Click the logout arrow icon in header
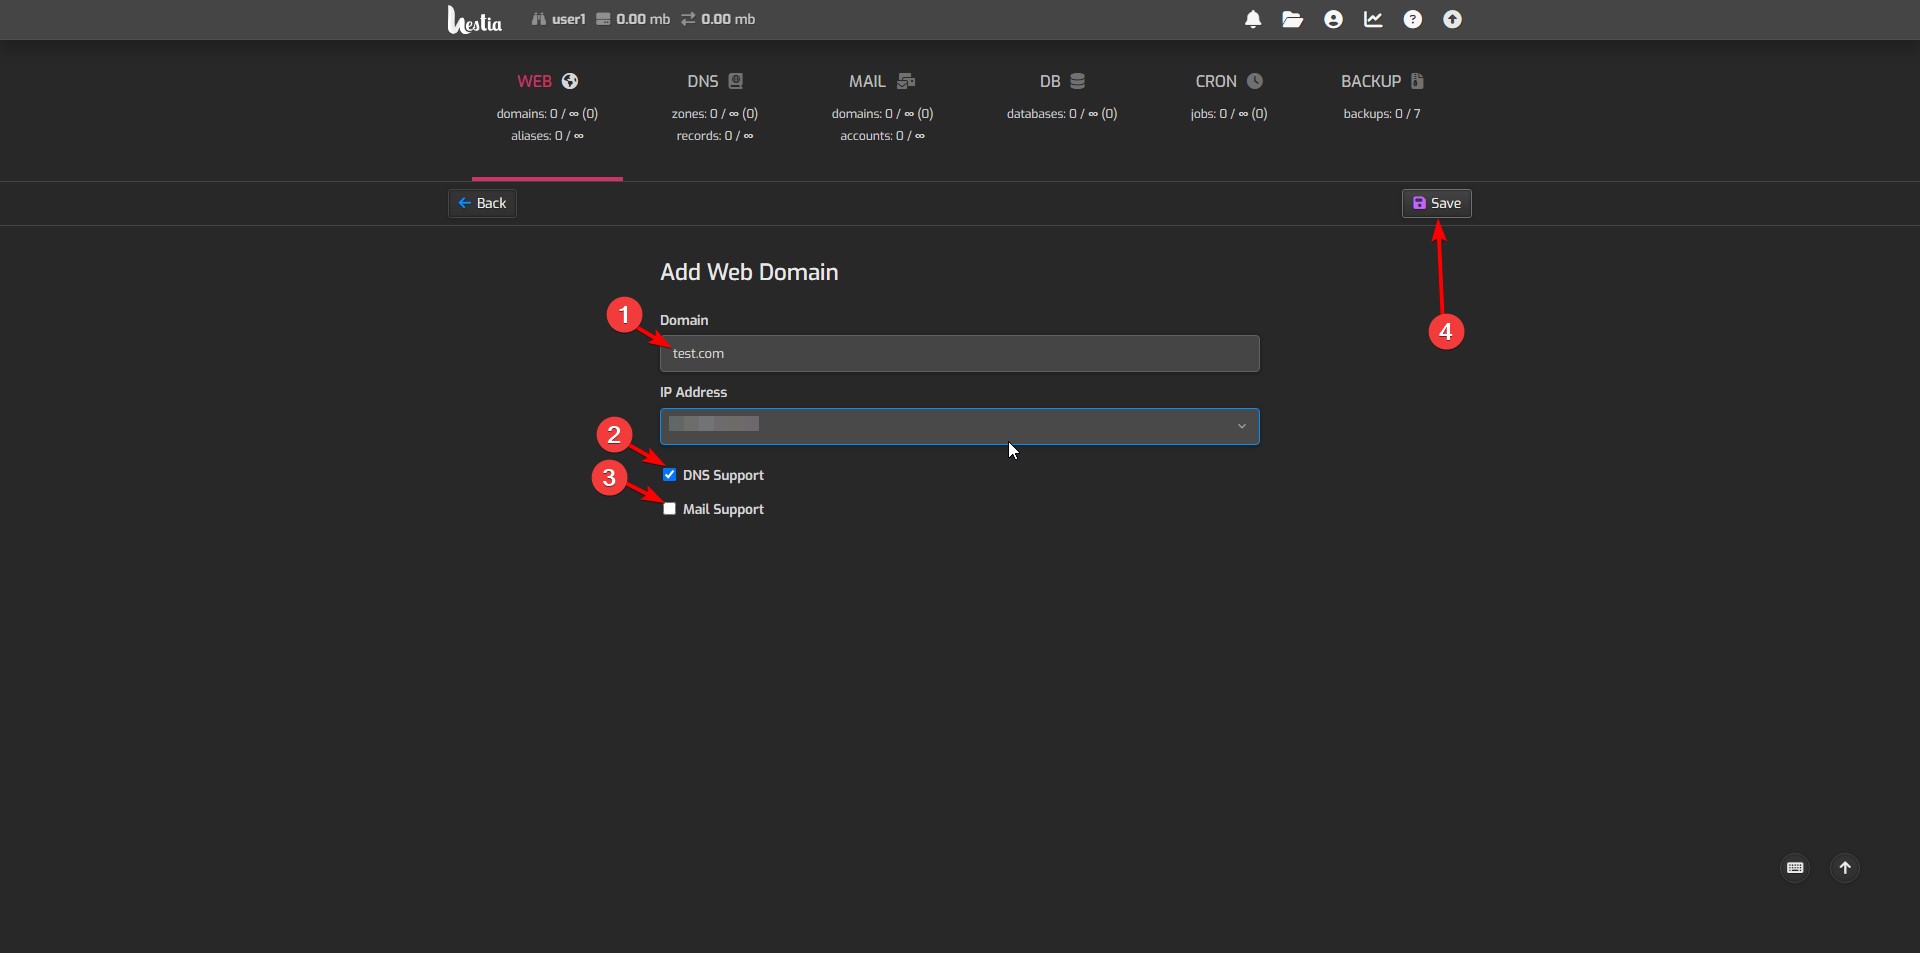 (x=1452, y=20)
